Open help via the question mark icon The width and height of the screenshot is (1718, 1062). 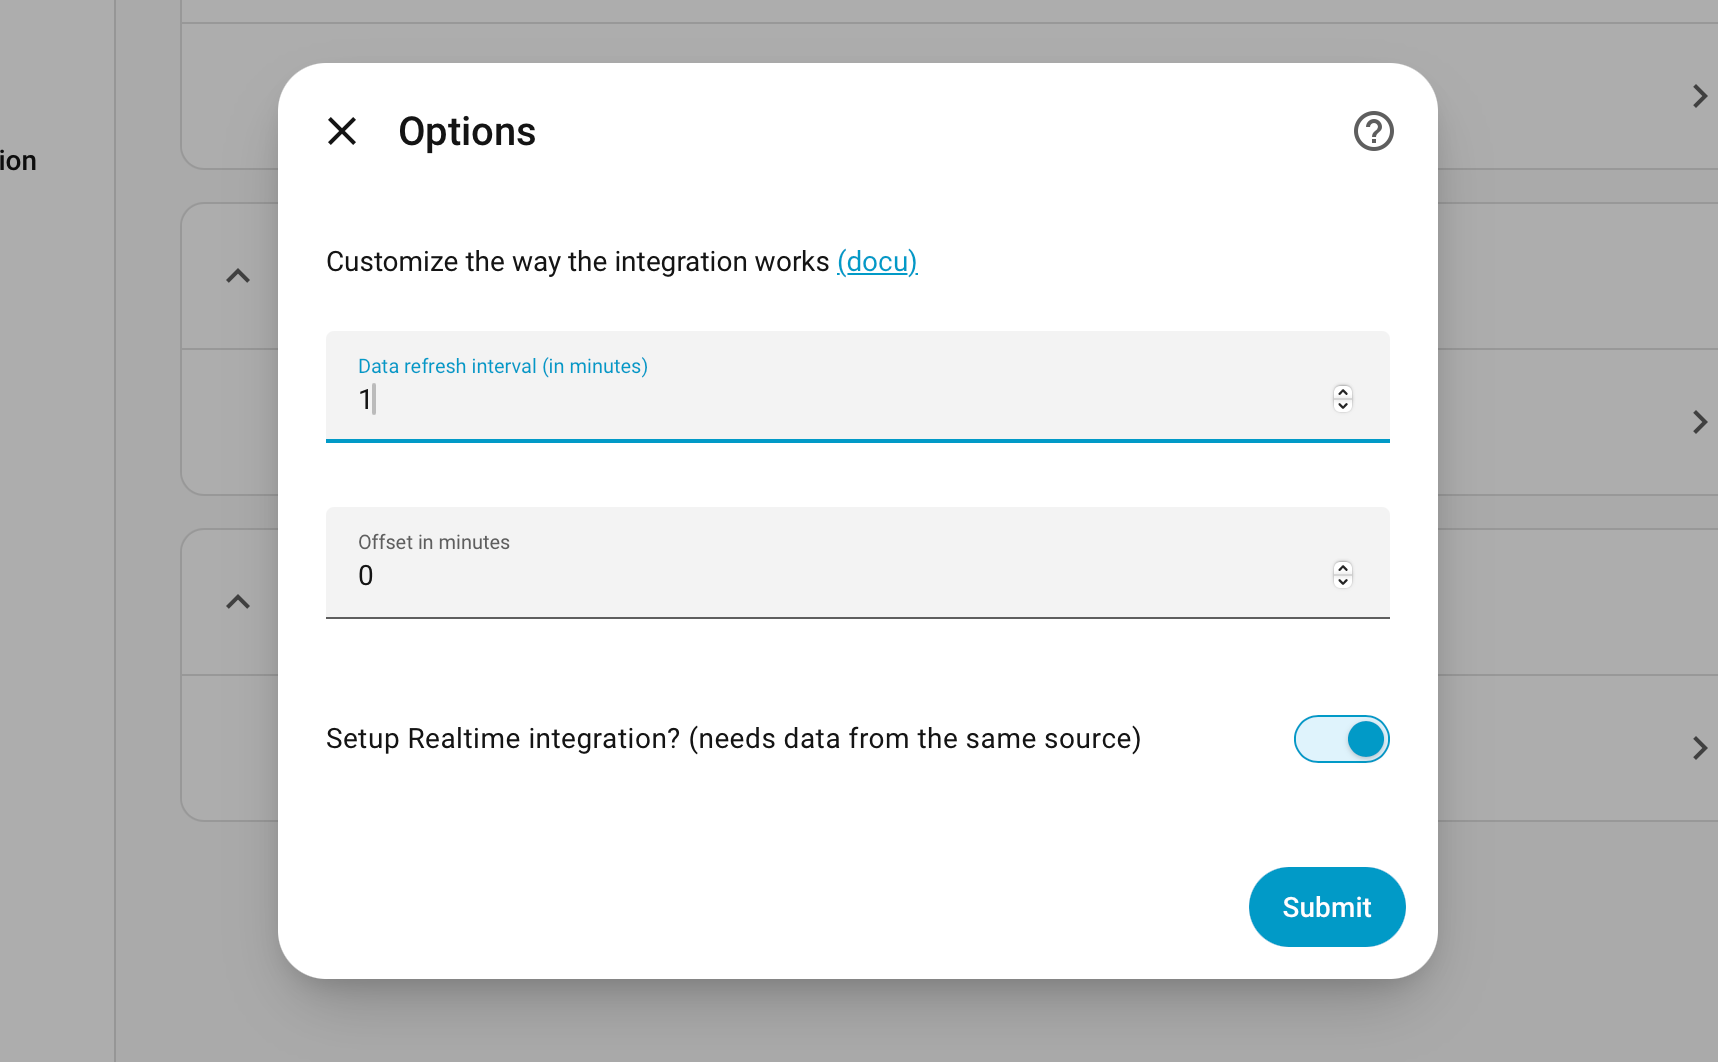point(1373,131)
